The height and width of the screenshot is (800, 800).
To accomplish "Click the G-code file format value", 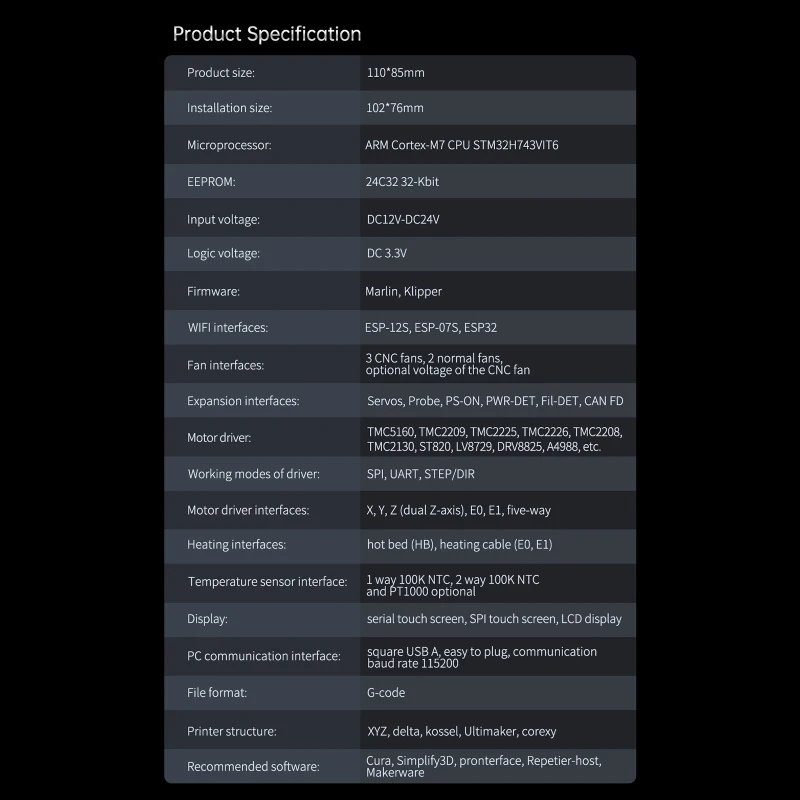I will coord(386,692).
